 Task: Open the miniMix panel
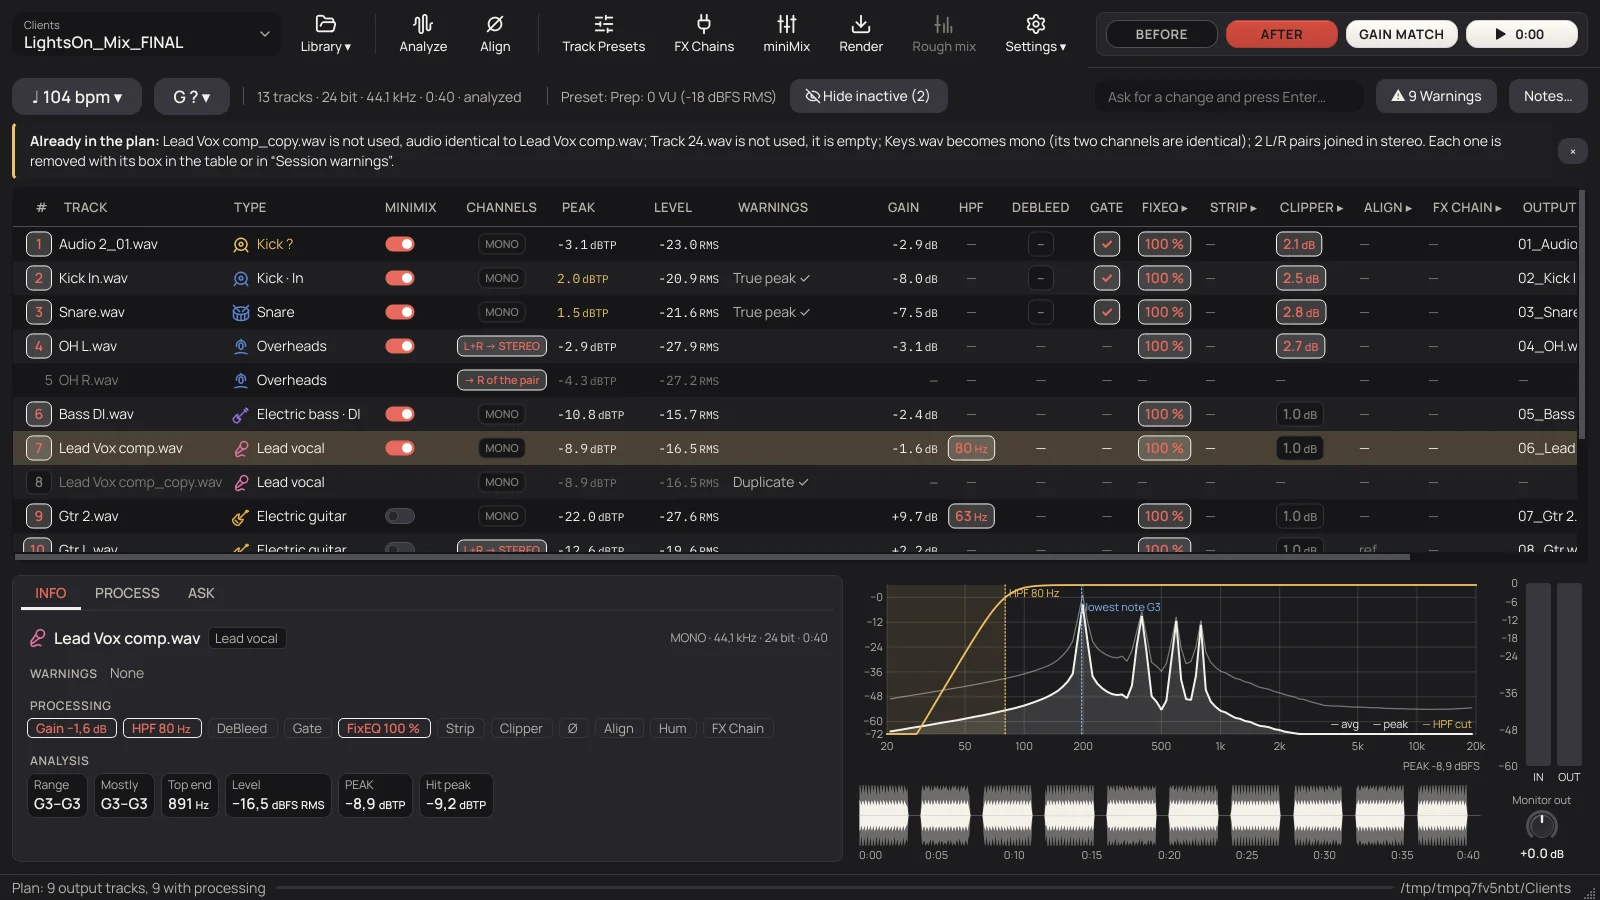point(787,34)
